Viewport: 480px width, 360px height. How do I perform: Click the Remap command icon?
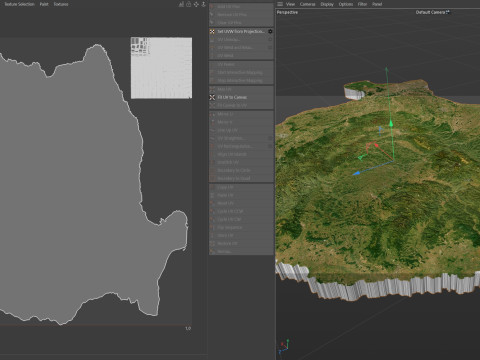[212, 251]
